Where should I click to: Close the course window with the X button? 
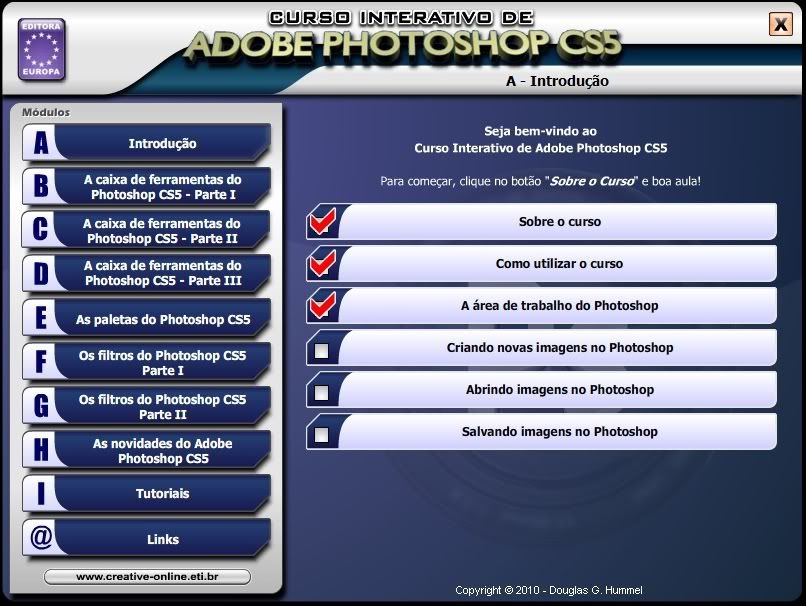coord(781,24)
